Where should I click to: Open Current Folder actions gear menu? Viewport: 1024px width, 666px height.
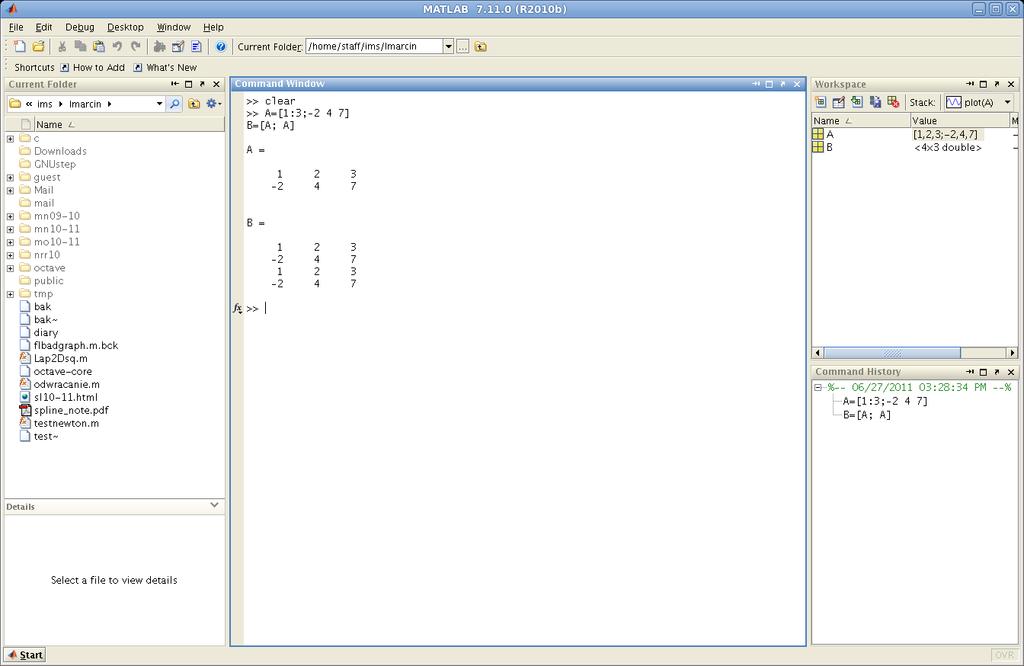214,104
